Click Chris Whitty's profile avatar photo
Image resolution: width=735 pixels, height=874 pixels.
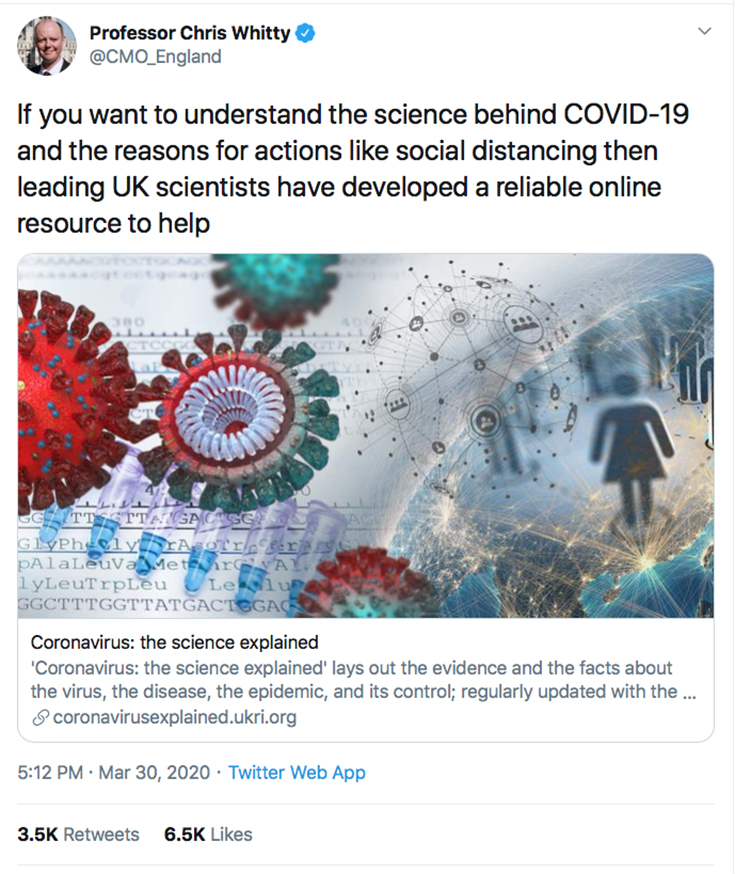(x=44, y=45)
